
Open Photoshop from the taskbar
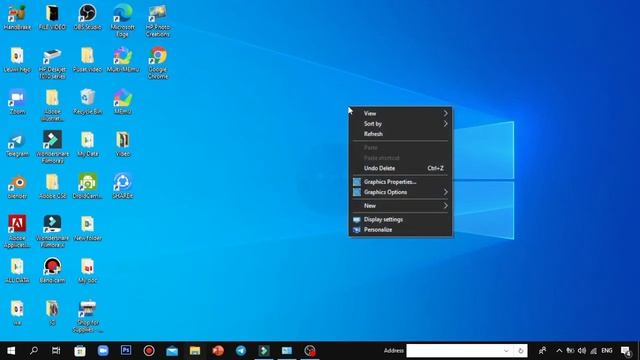point(126,350)
